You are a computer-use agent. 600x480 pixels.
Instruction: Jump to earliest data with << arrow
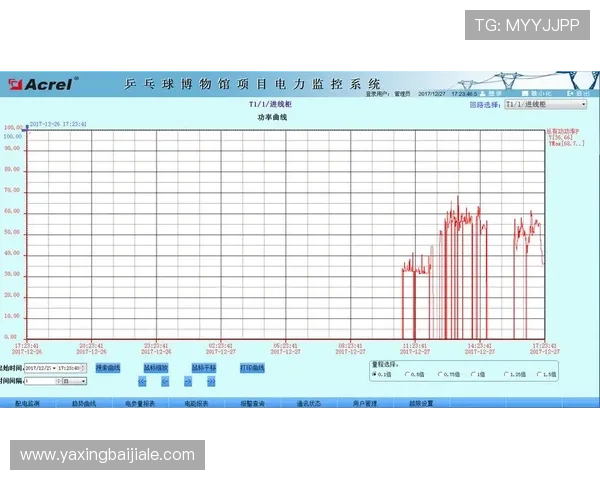click(x=142, y=381)
